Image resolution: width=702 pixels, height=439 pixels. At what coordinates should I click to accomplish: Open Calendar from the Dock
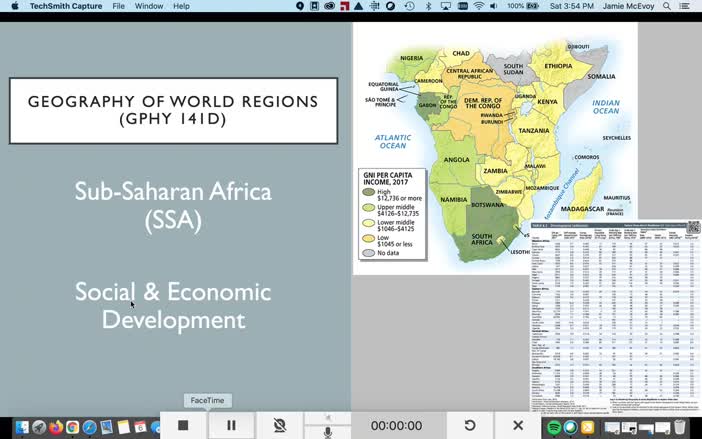tap(140, 427)
